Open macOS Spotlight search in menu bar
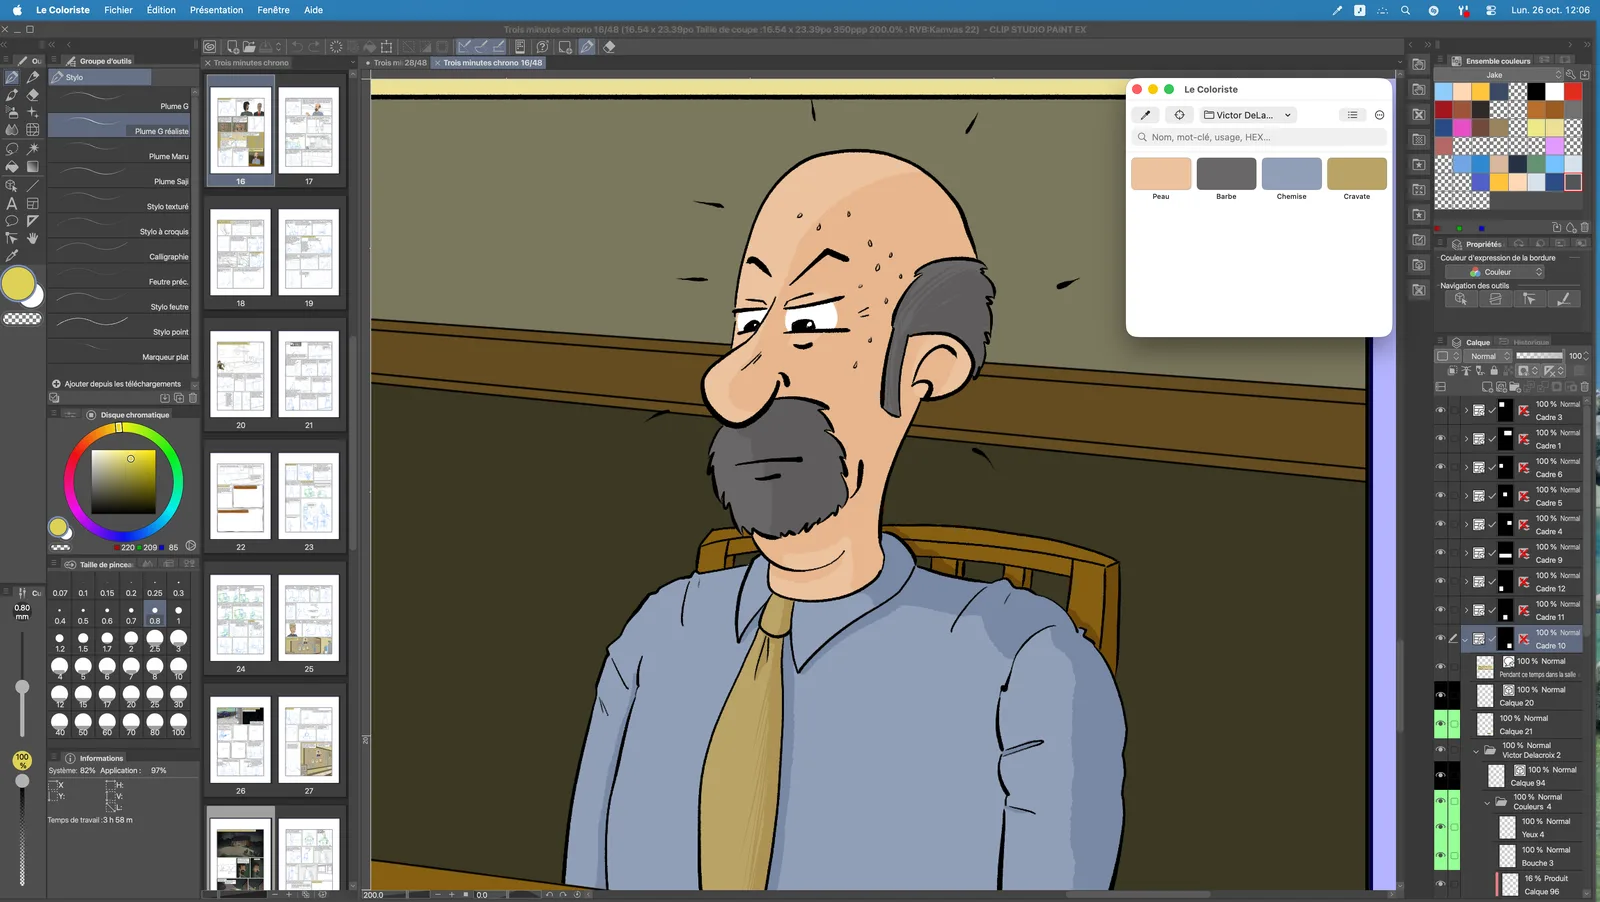Screen dimensions: 1600x902 (1406, 10)
